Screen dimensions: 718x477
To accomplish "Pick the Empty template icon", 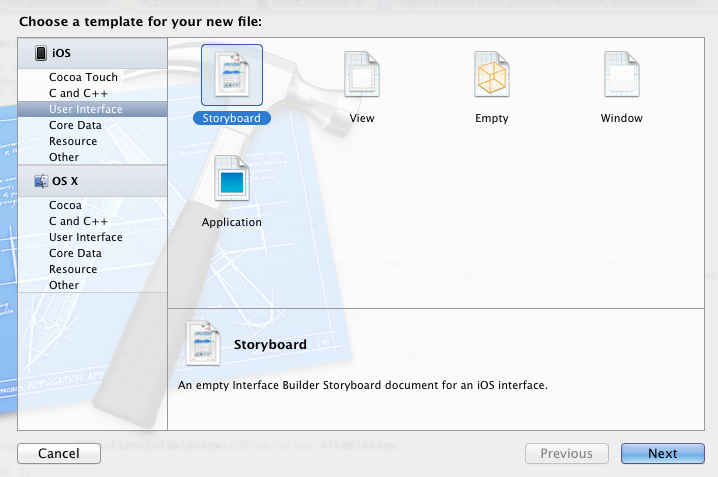I will [x=492, y=74].
